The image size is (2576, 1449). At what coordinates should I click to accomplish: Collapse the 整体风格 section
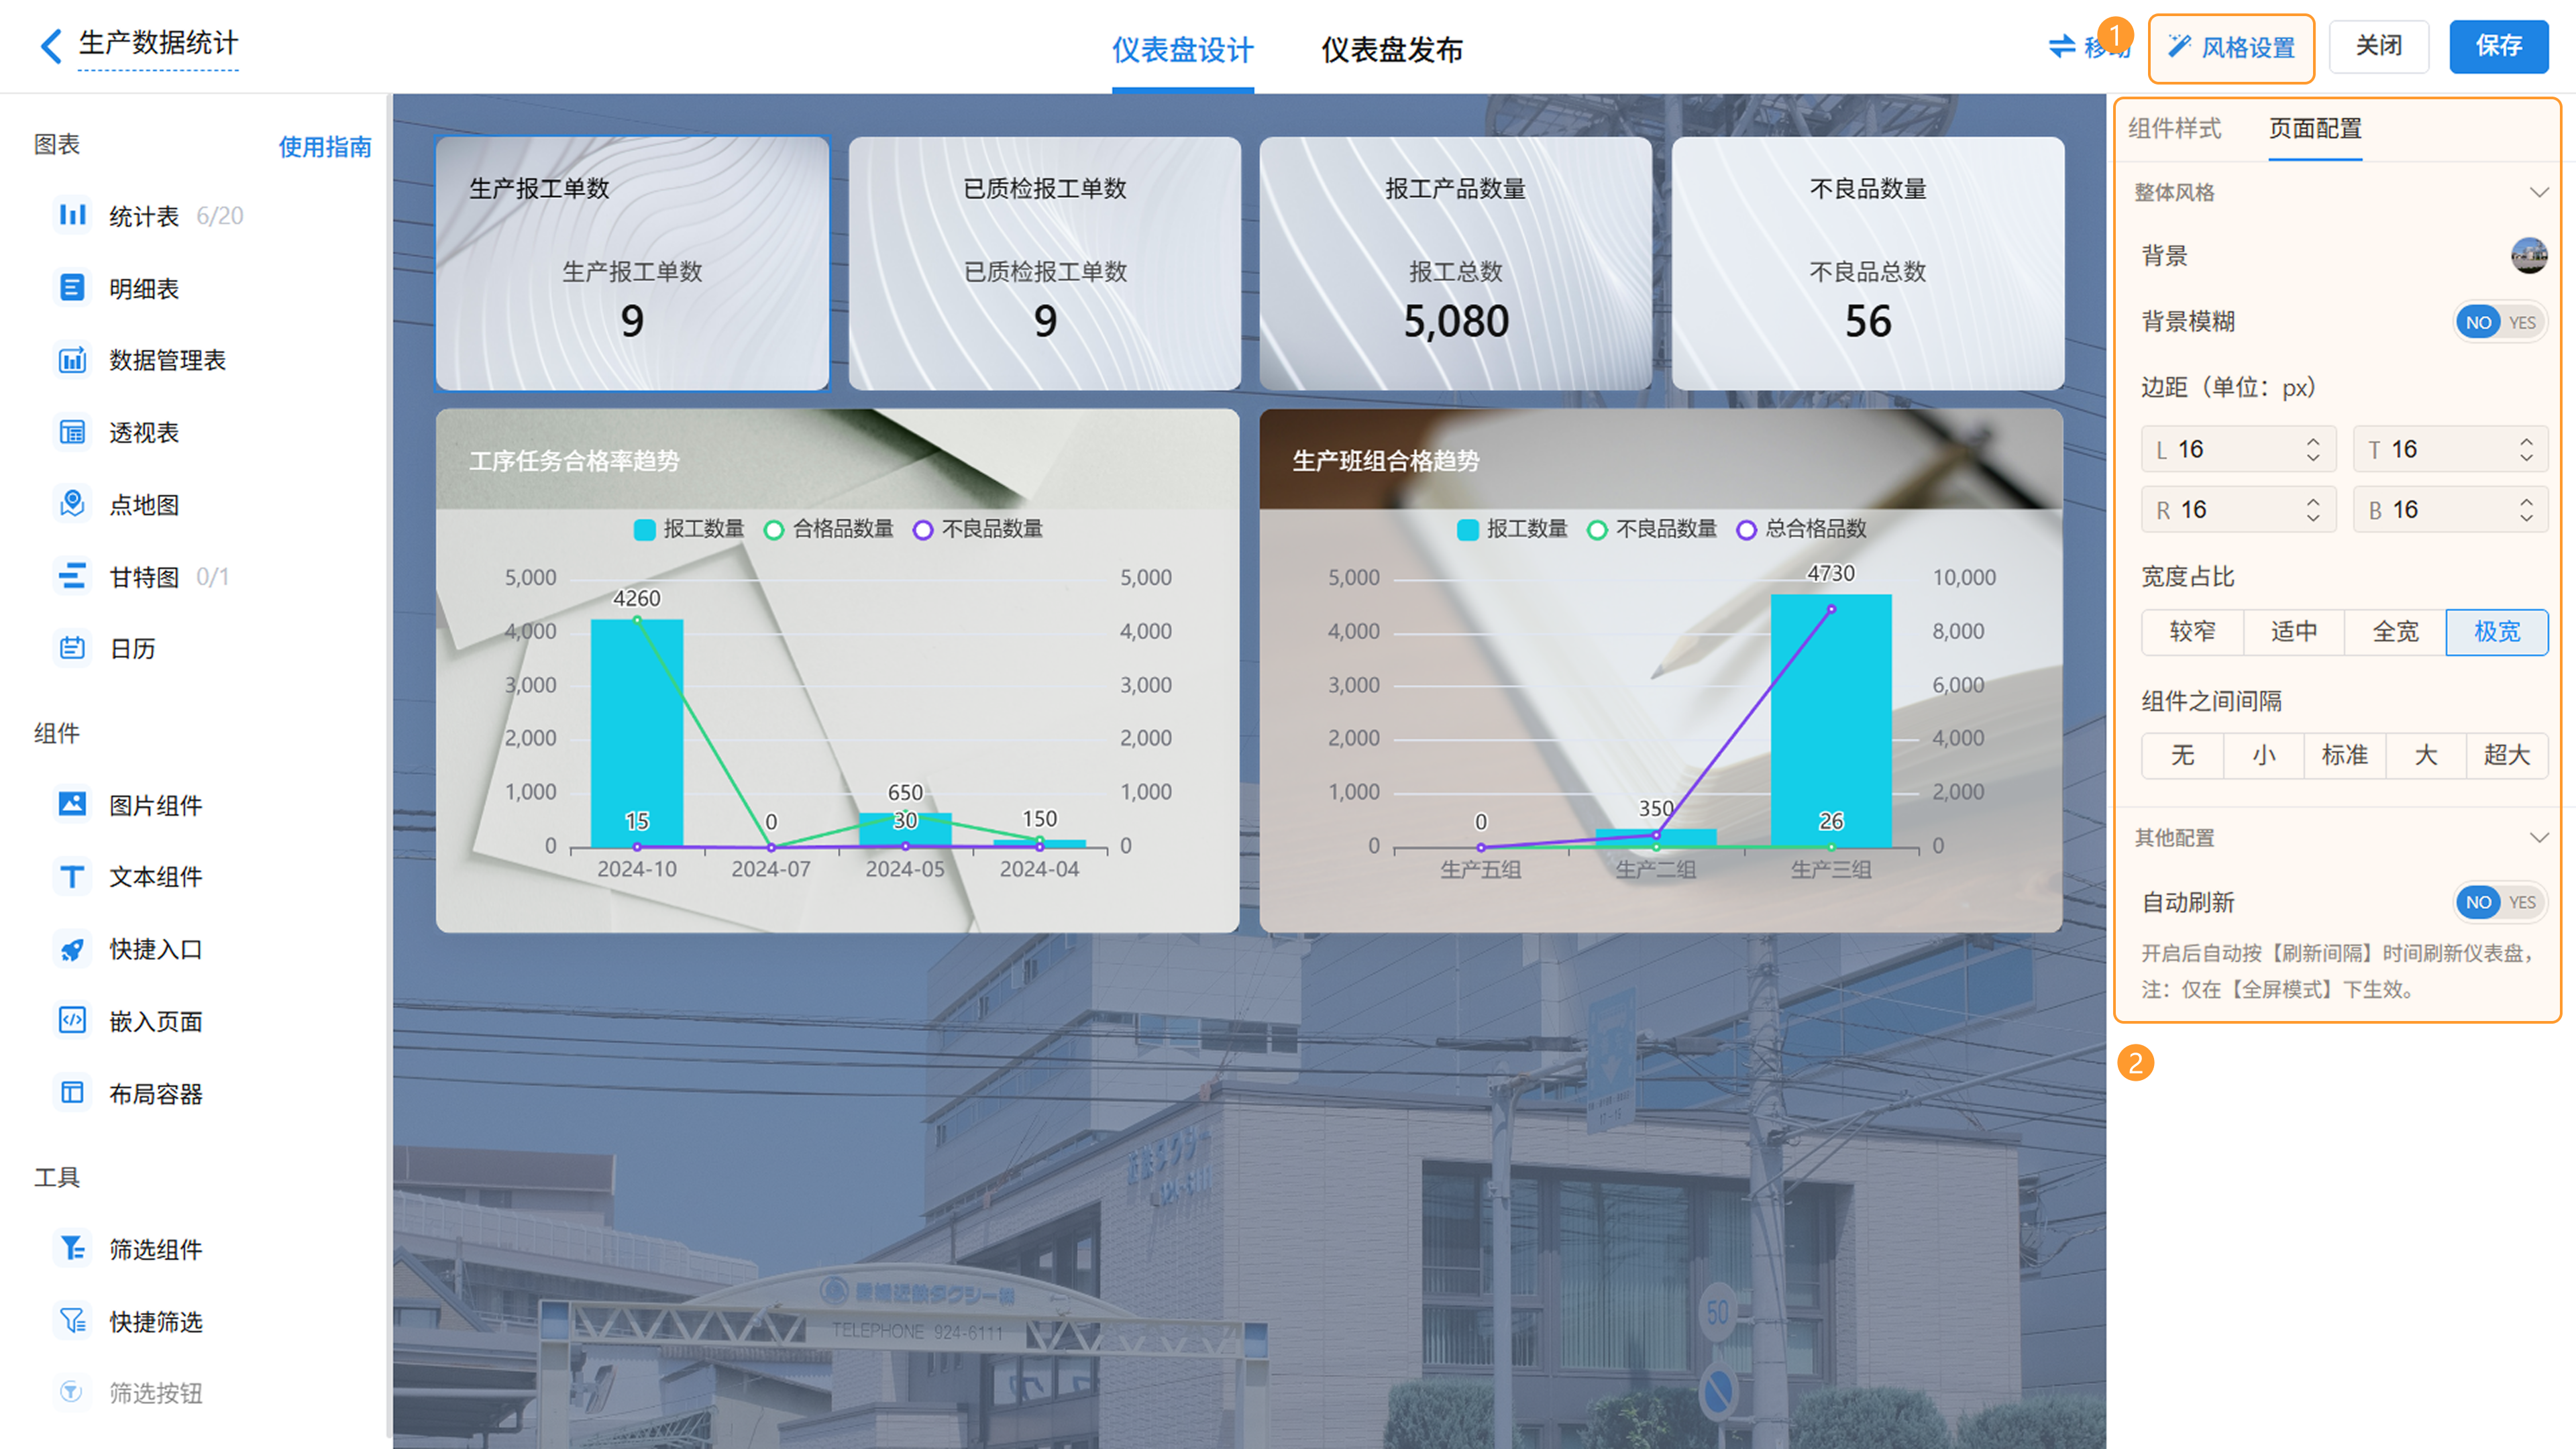coord(2538,192)
